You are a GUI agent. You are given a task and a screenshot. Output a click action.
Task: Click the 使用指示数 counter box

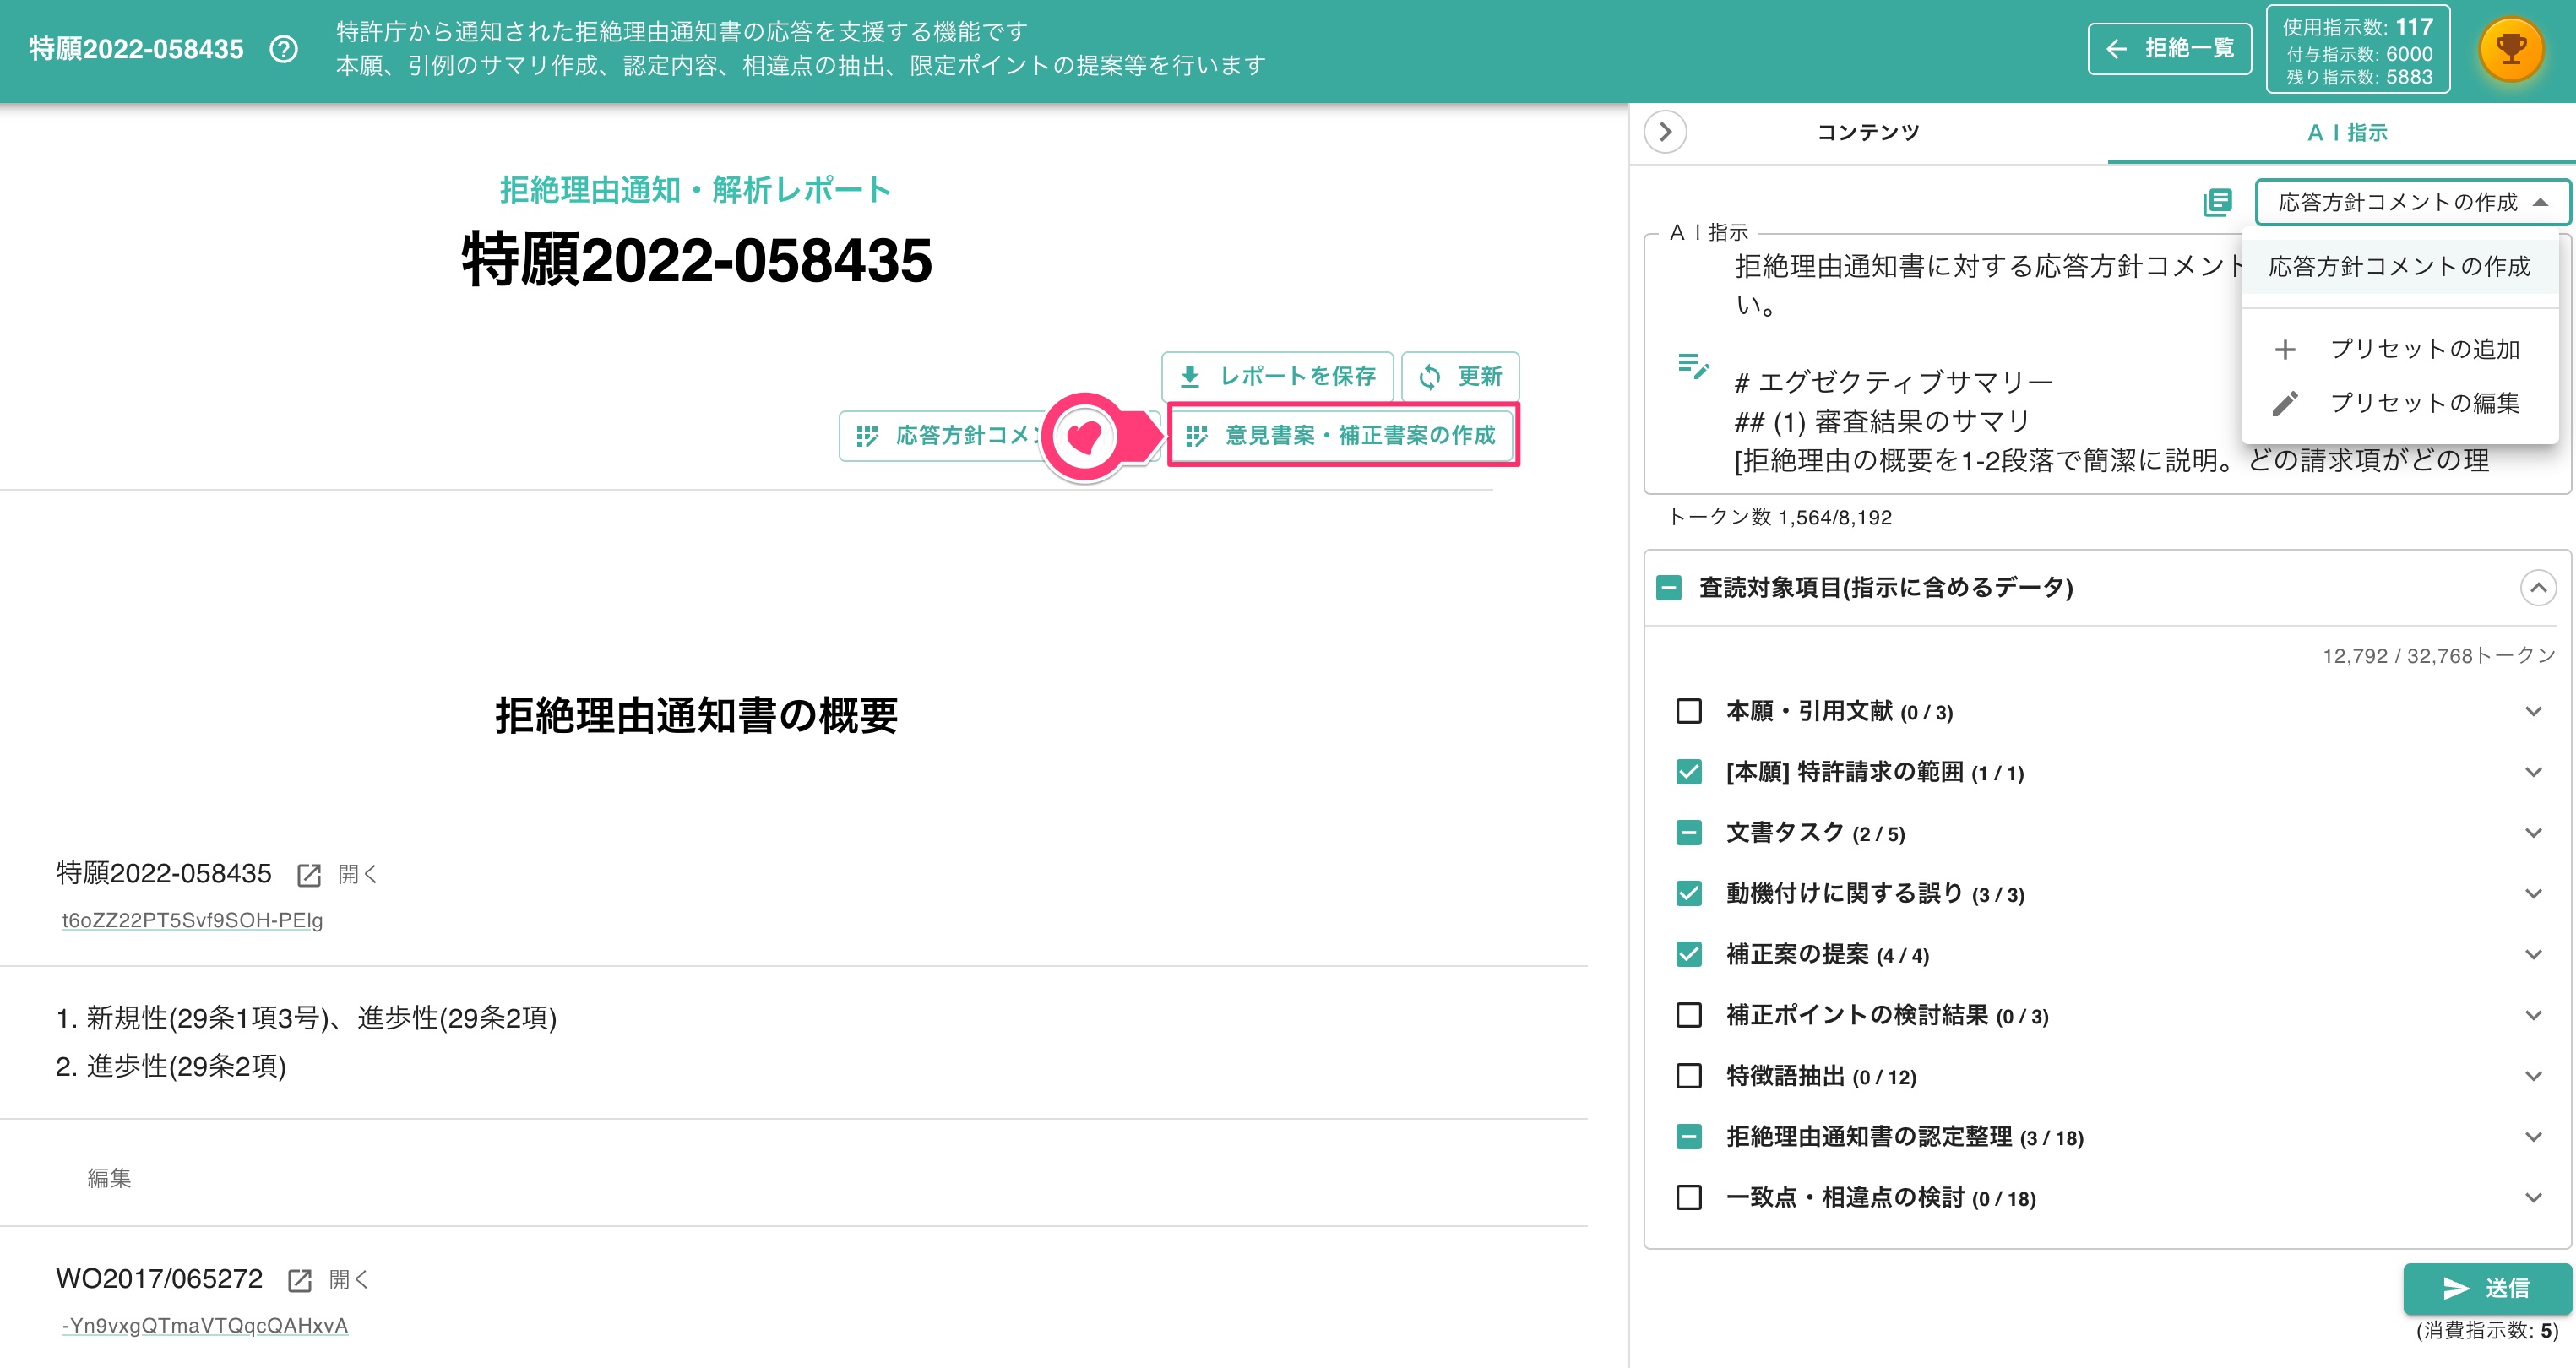click(2357, 50)
